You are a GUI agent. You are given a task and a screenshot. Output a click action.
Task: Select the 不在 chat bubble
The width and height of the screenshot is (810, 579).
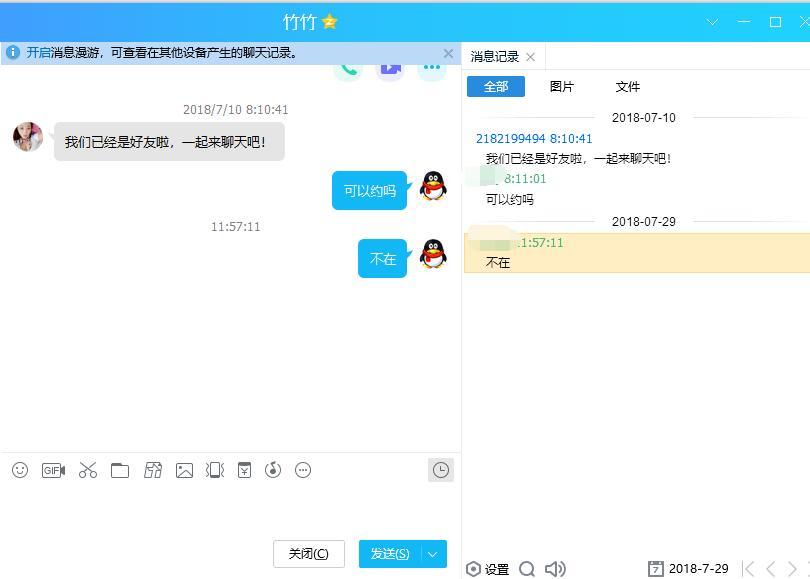click(x=383, y=258)
